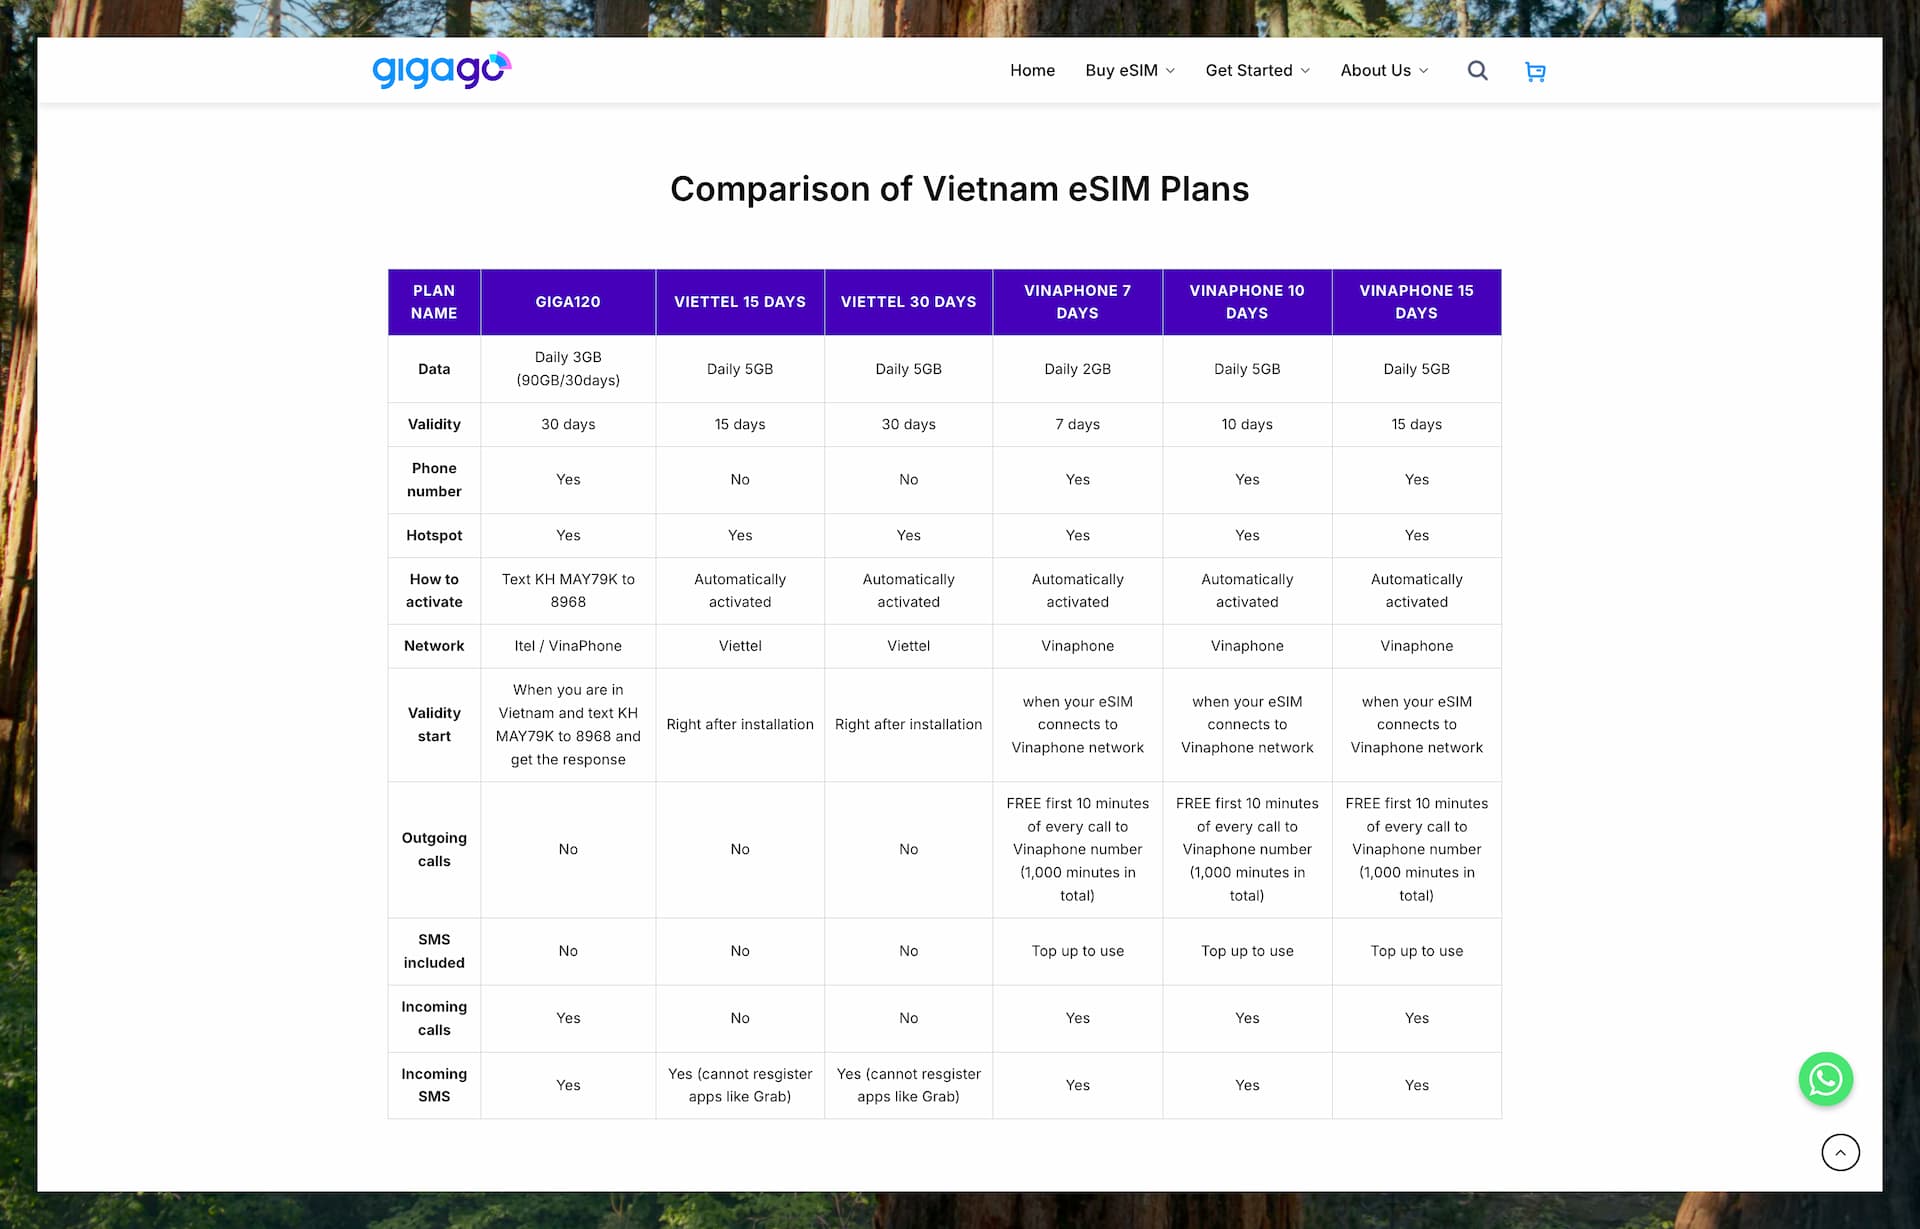Toggle VIETTEL 30 DAYS plan column
This screenshot has height=1229, width=1920.
(x=907, y=302)
